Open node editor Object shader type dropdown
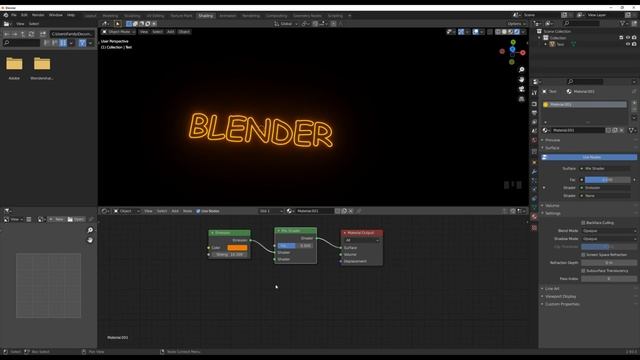Screen dimensions: 640x360 (127, 211)
